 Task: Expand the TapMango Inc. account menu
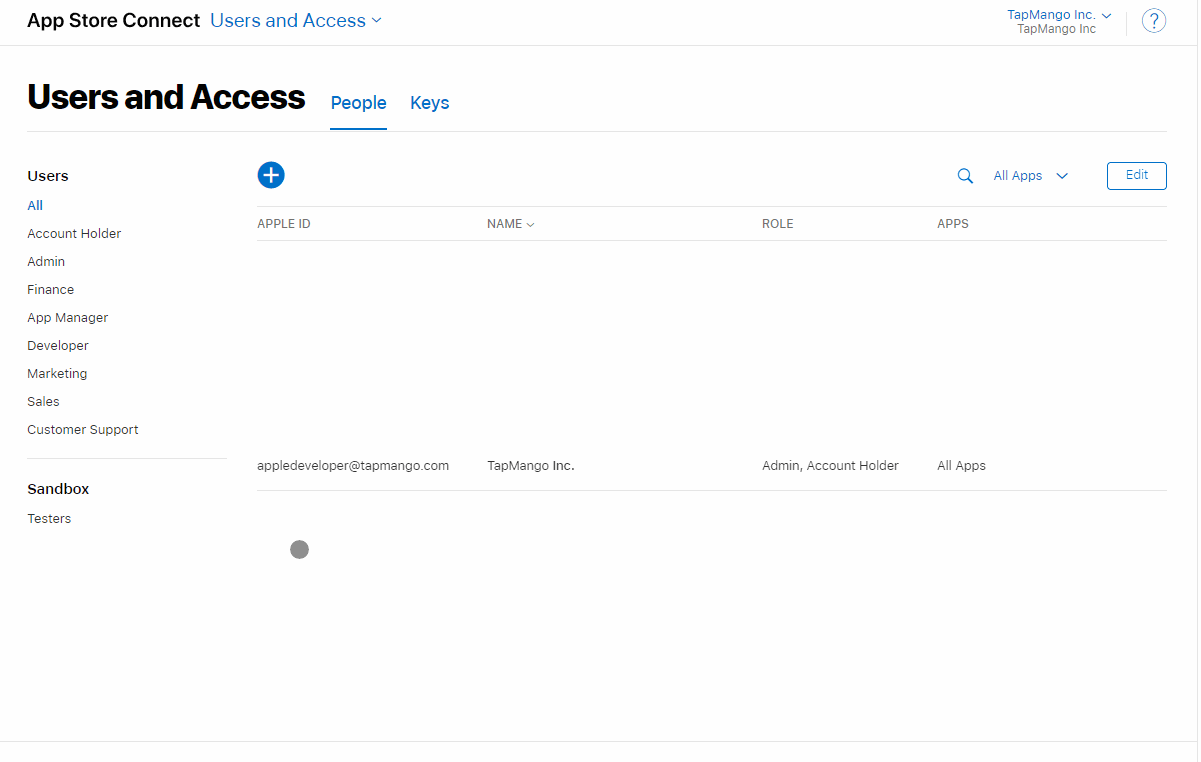coord(1058,15)
